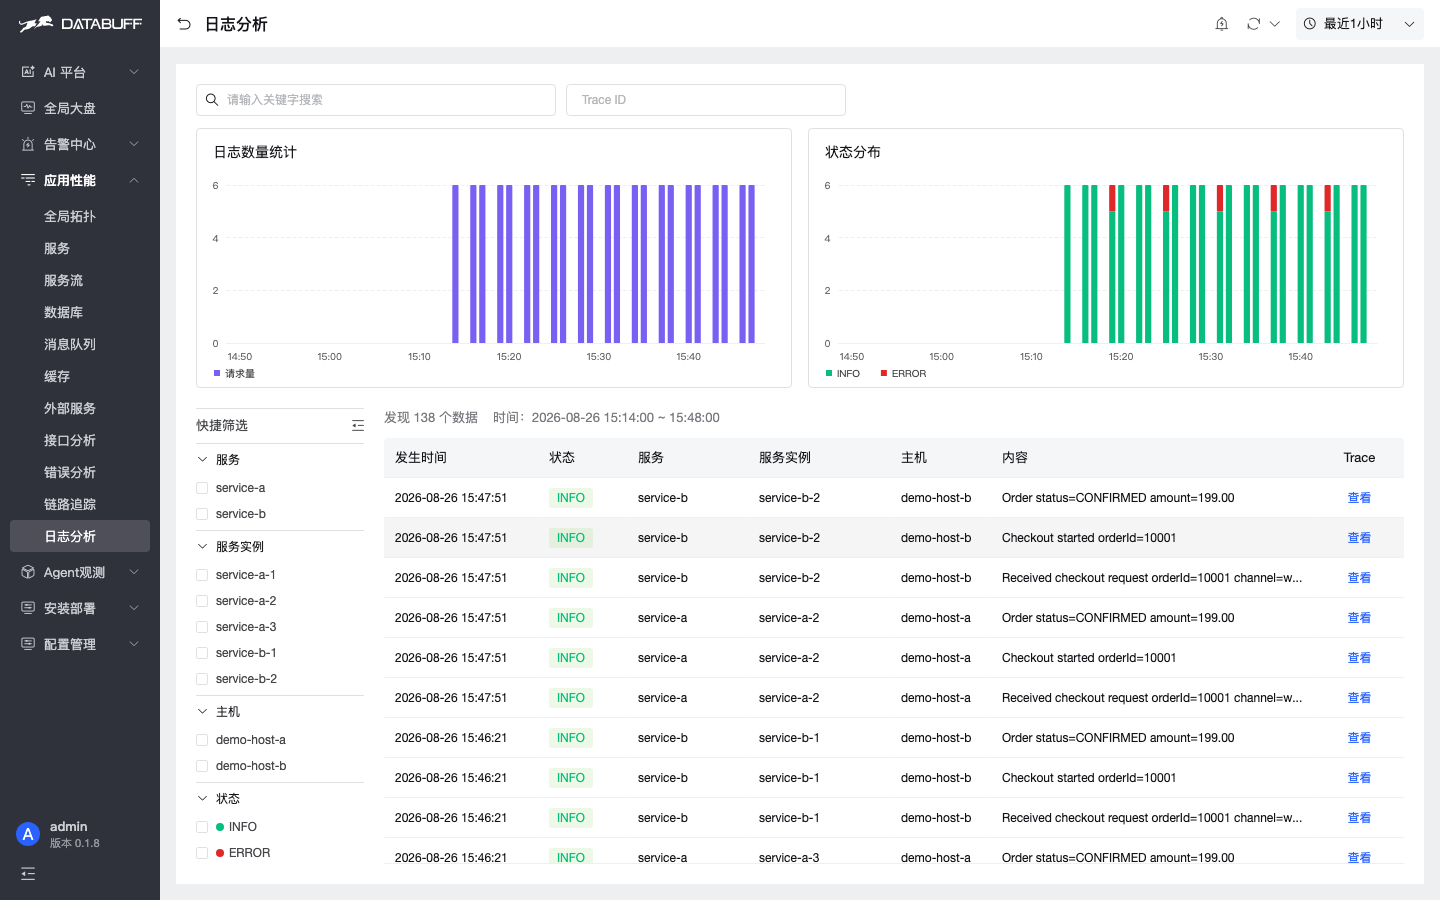Check the INFO status checkbox
Viewport: 1440px width, 900px height.
coord(202,827)
